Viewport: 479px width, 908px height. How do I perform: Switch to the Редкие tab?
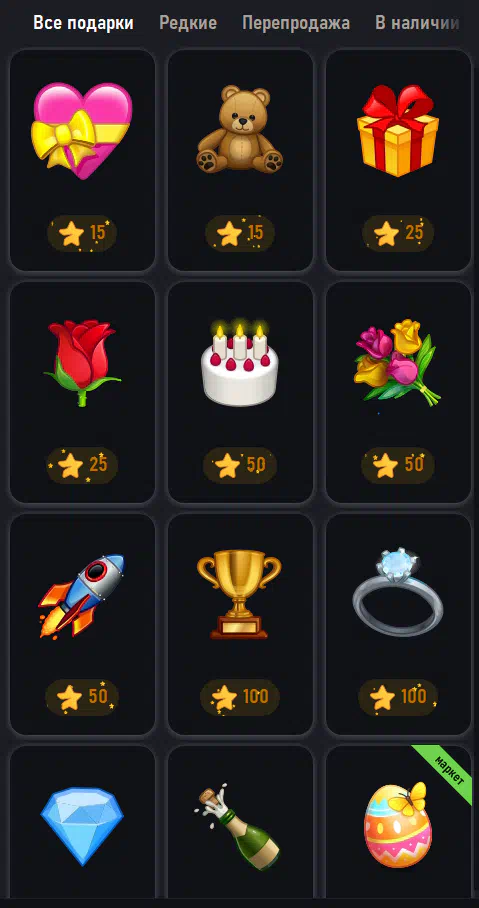(188, 23)
